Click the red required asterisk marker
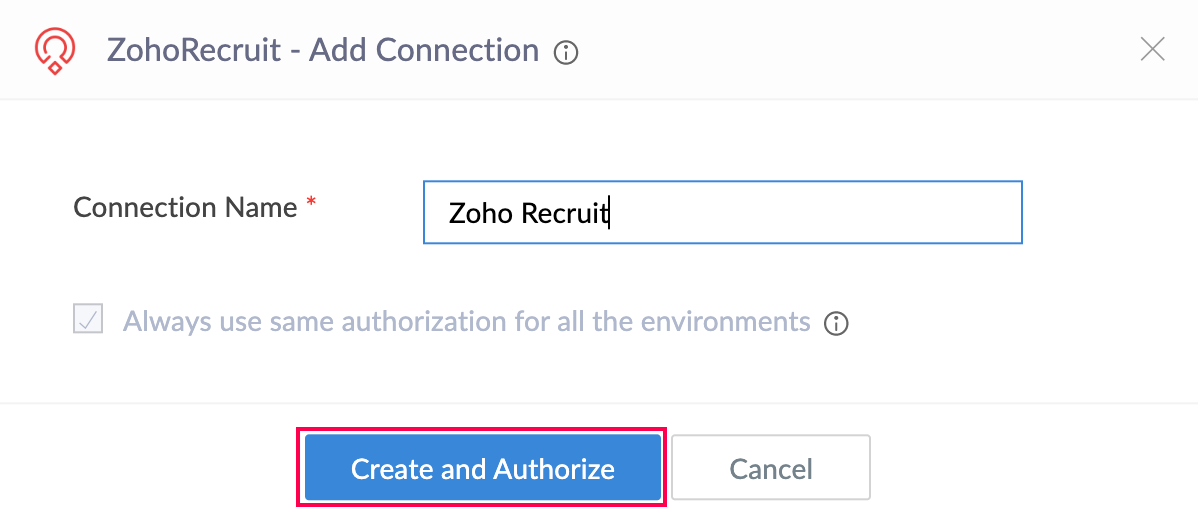 tap(311, 205)
